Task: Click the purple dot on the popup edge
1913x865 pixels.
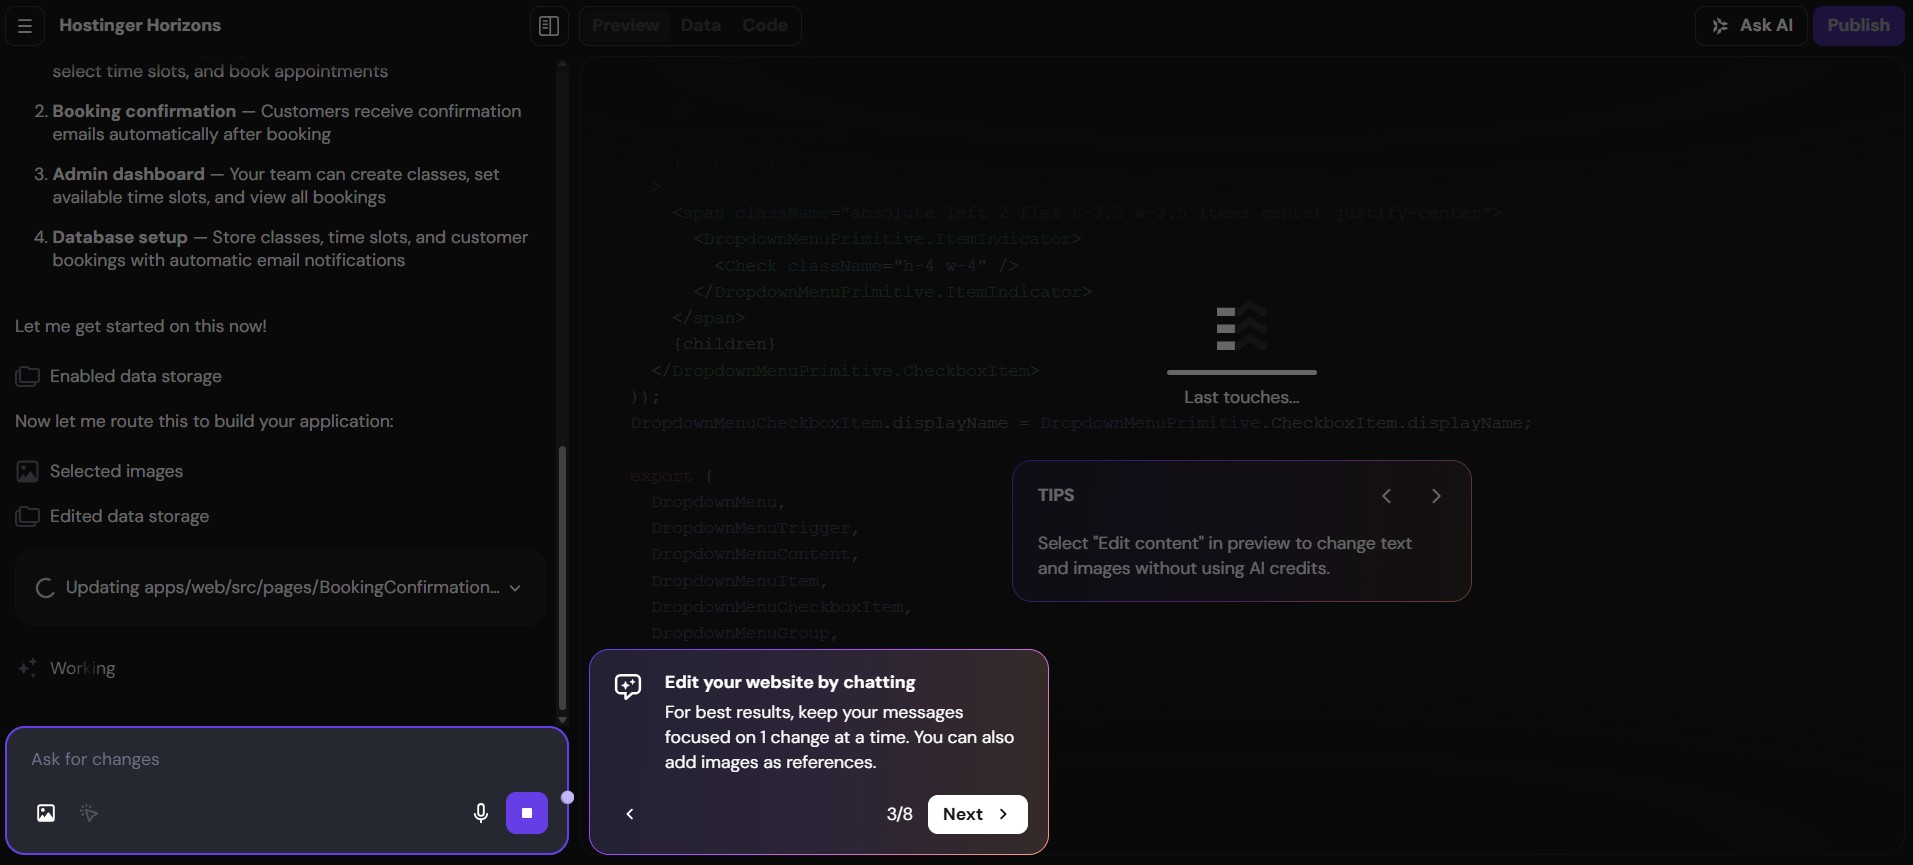Action: coord(568,797)
